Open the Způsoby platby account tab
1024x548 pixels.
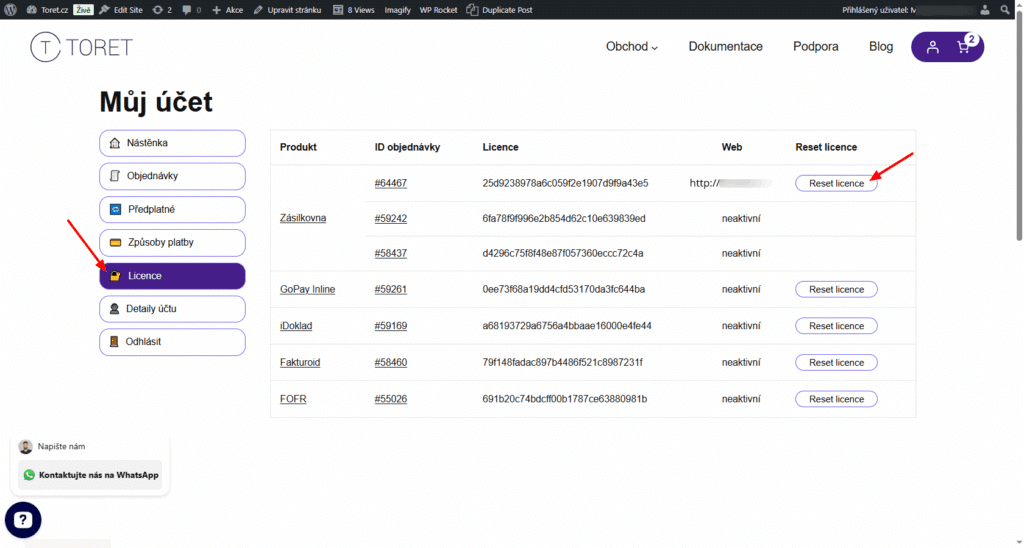click(172, 242)
